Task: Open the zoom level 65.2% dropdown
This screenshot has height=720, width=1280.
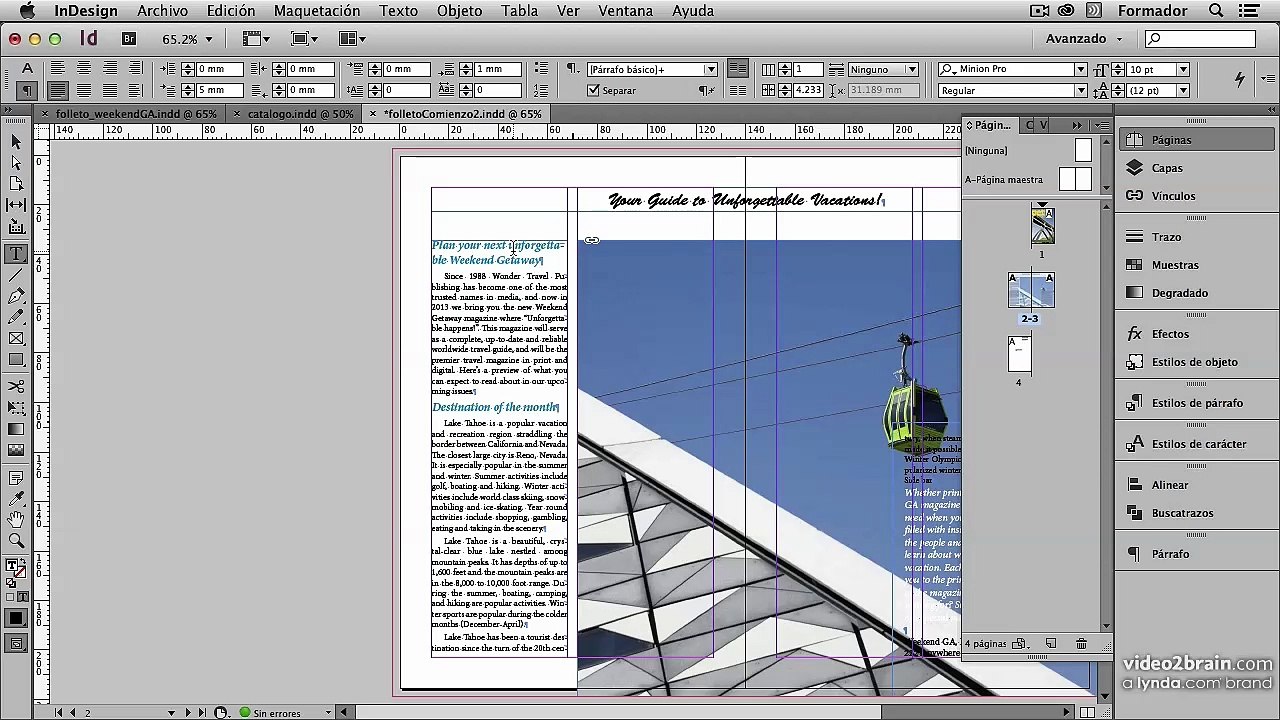Action: point(209,40)
